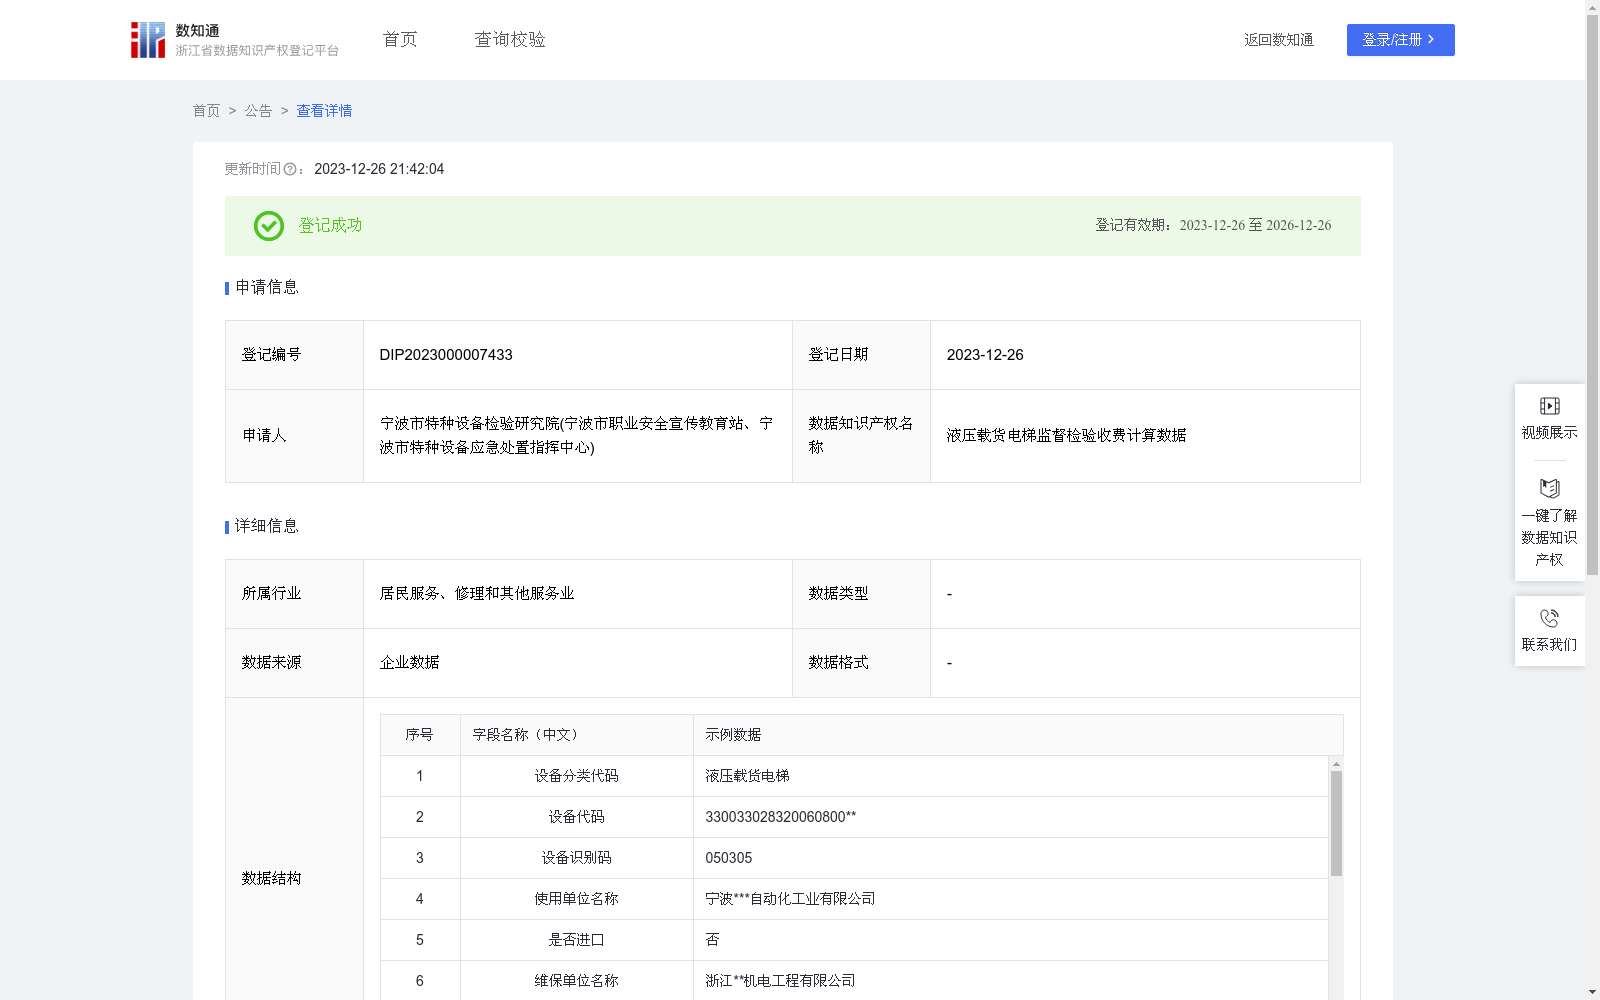Viewport: 1600px width, 1000px height.
Task: Click the 宁波***自动化工业有限公司 sample value
Action: (790, 899)
